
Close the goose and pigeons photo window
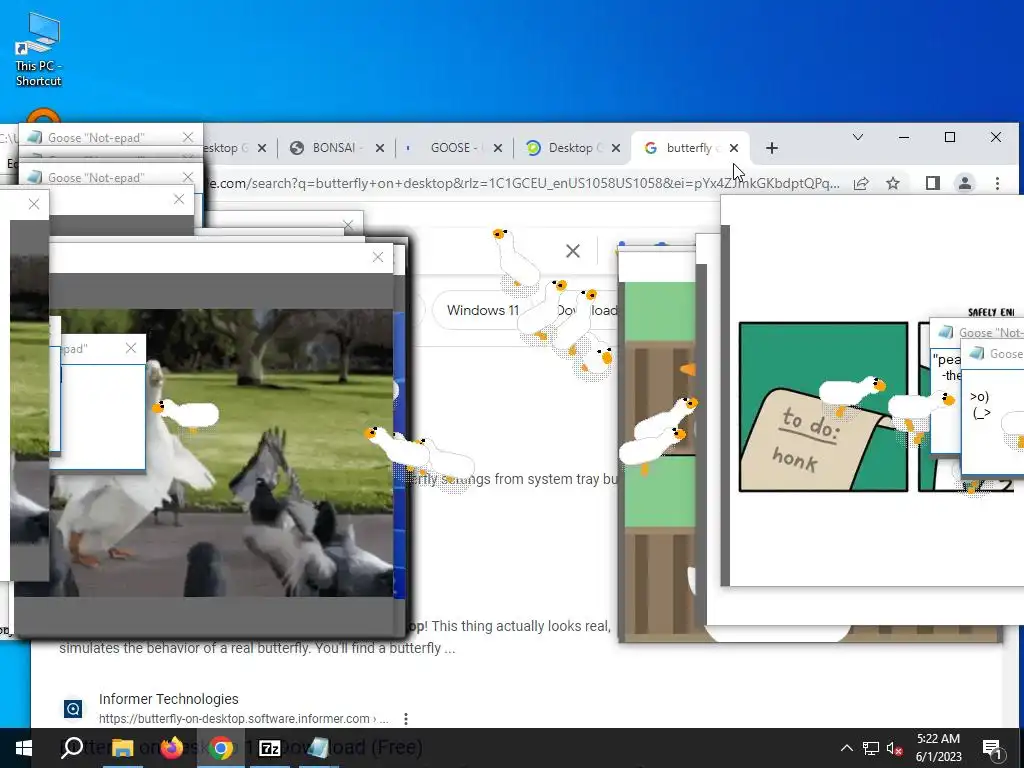pos(377,257)
